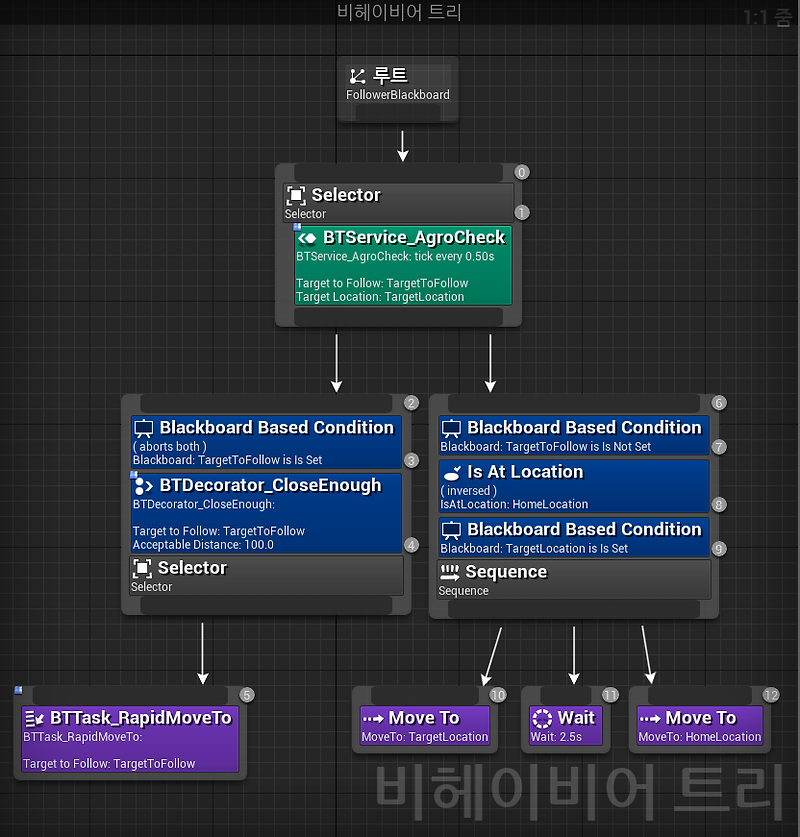
Task: Click the Selector node's icon
Action: pyautogui.click(x=297, y=195)
